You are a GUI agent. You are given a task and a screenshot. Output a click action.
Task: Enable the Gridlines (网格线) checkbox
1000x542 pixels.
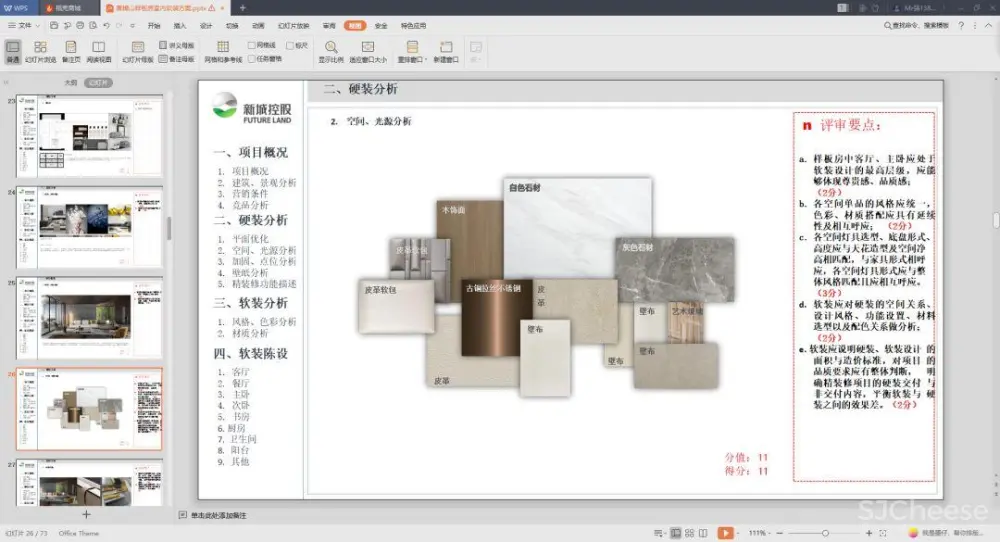coord(252,45)
